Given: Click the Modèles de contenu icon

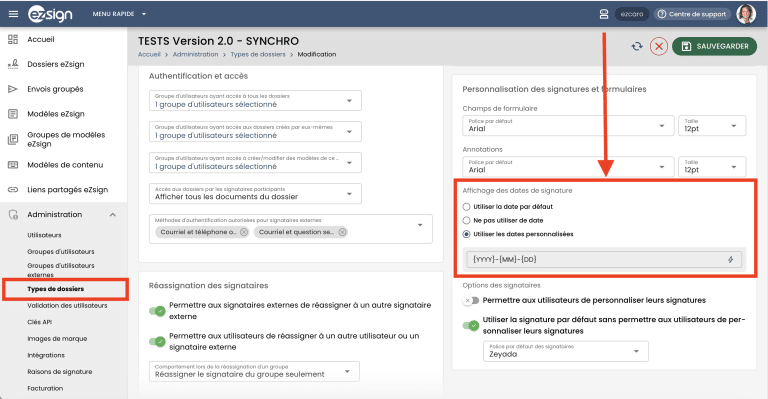Looking at the screenshot, I should point(13,165).
